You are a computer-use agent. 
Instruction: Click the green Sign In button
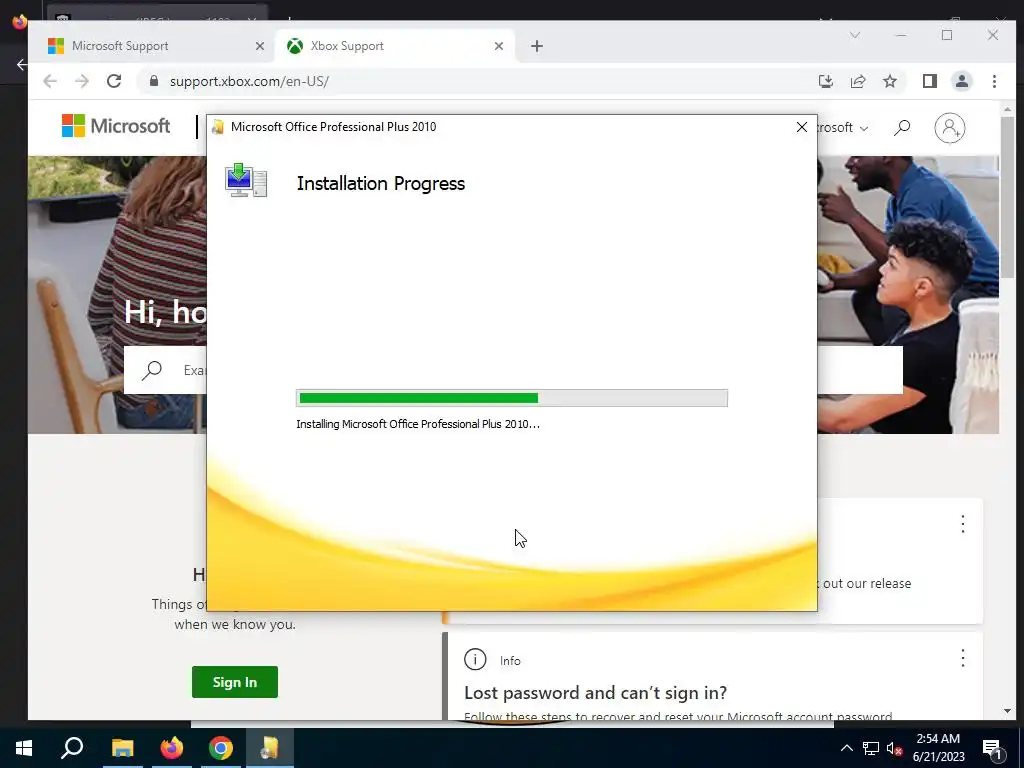(x=234, y=682)
